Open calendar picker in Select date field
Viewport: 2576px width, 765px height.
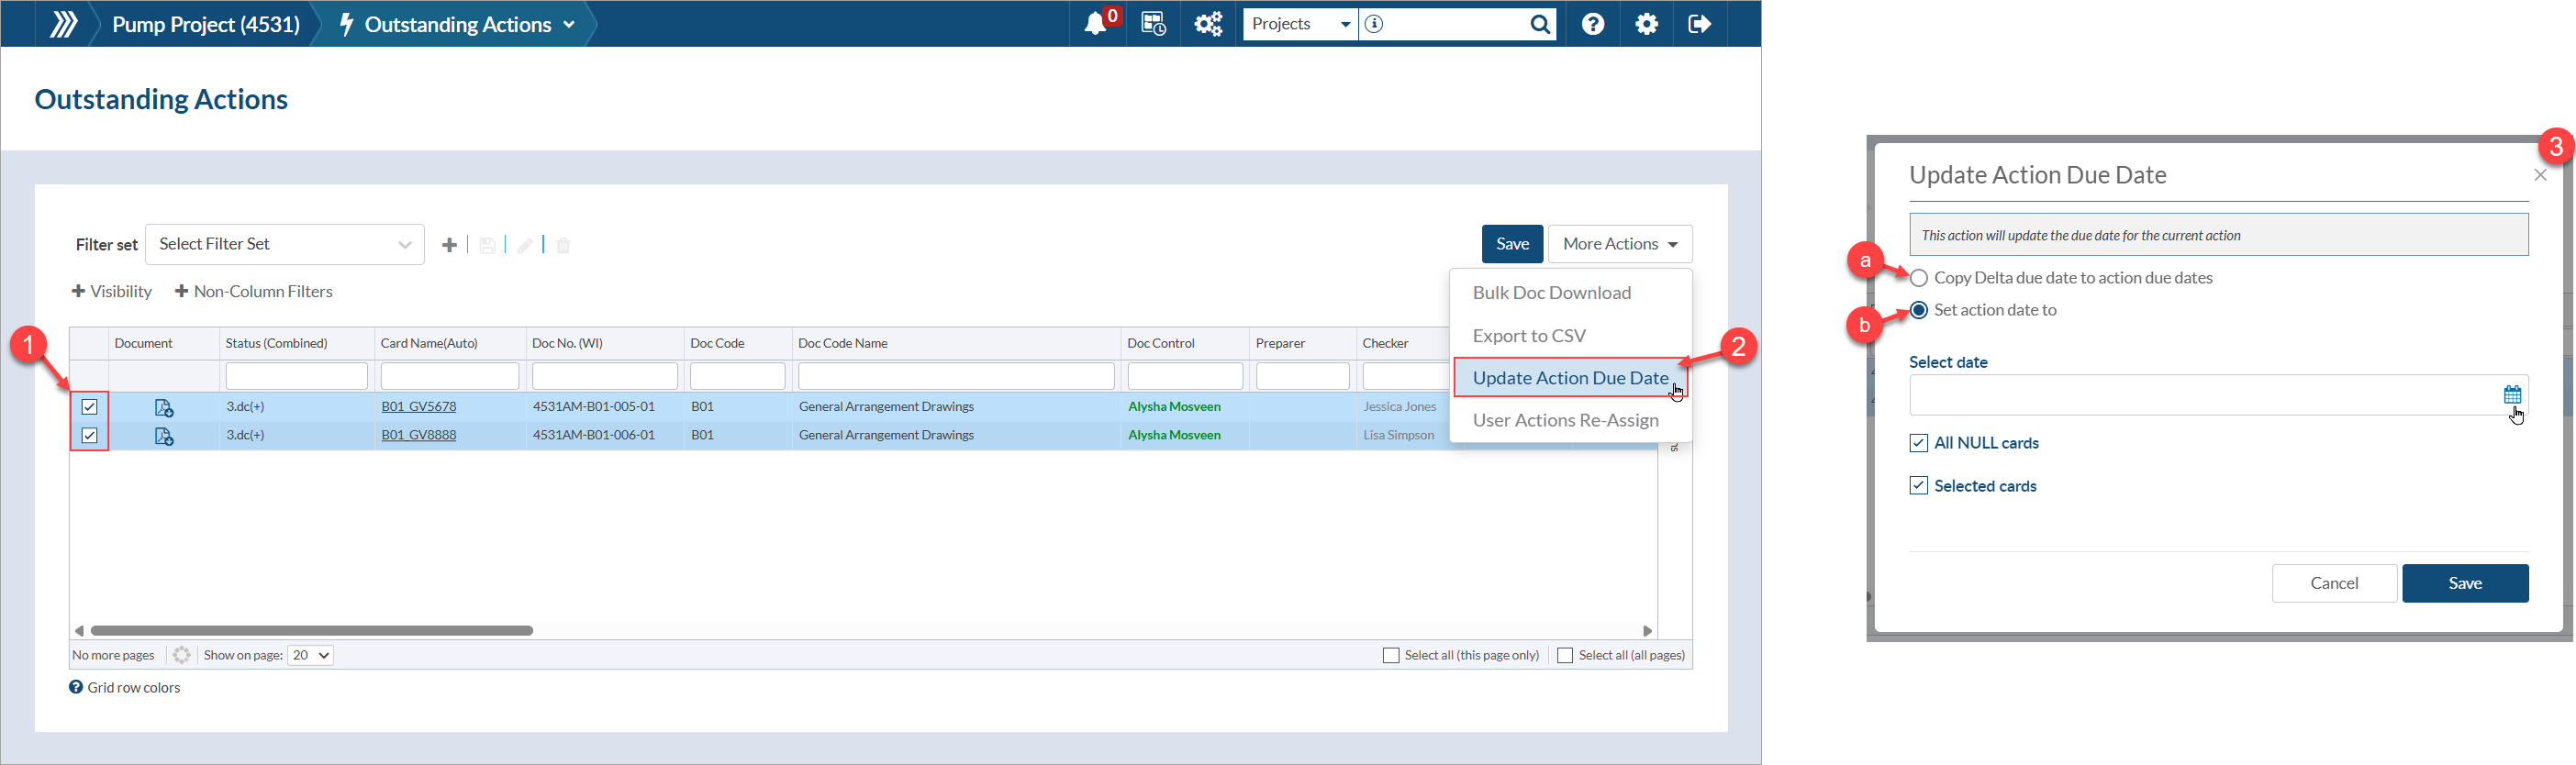coord(2511,395)
